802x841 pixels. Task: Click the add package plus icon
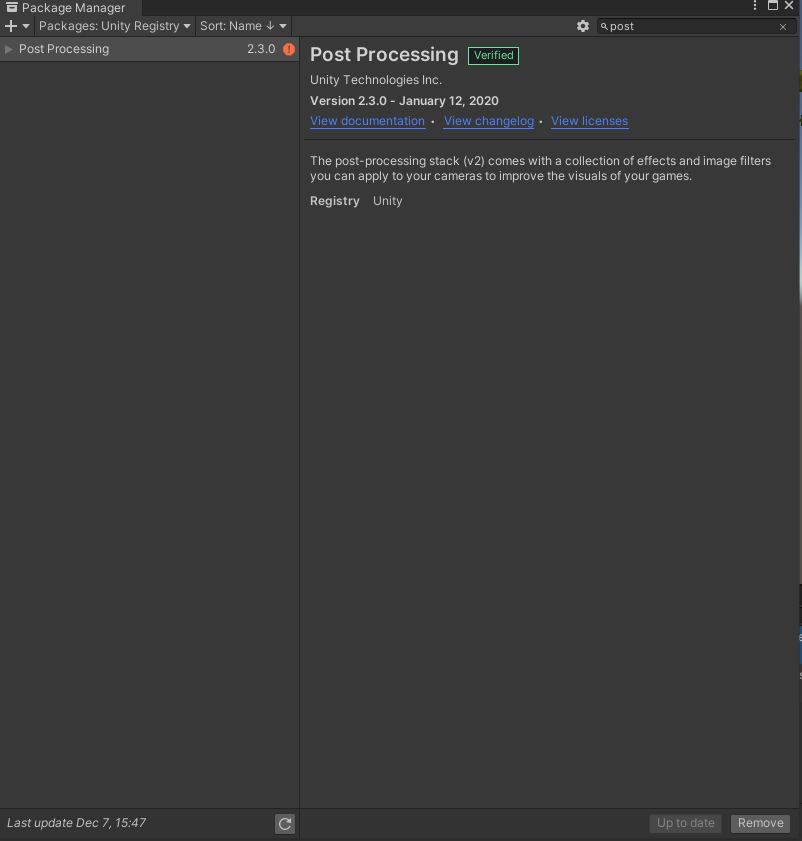pos(11,26)
